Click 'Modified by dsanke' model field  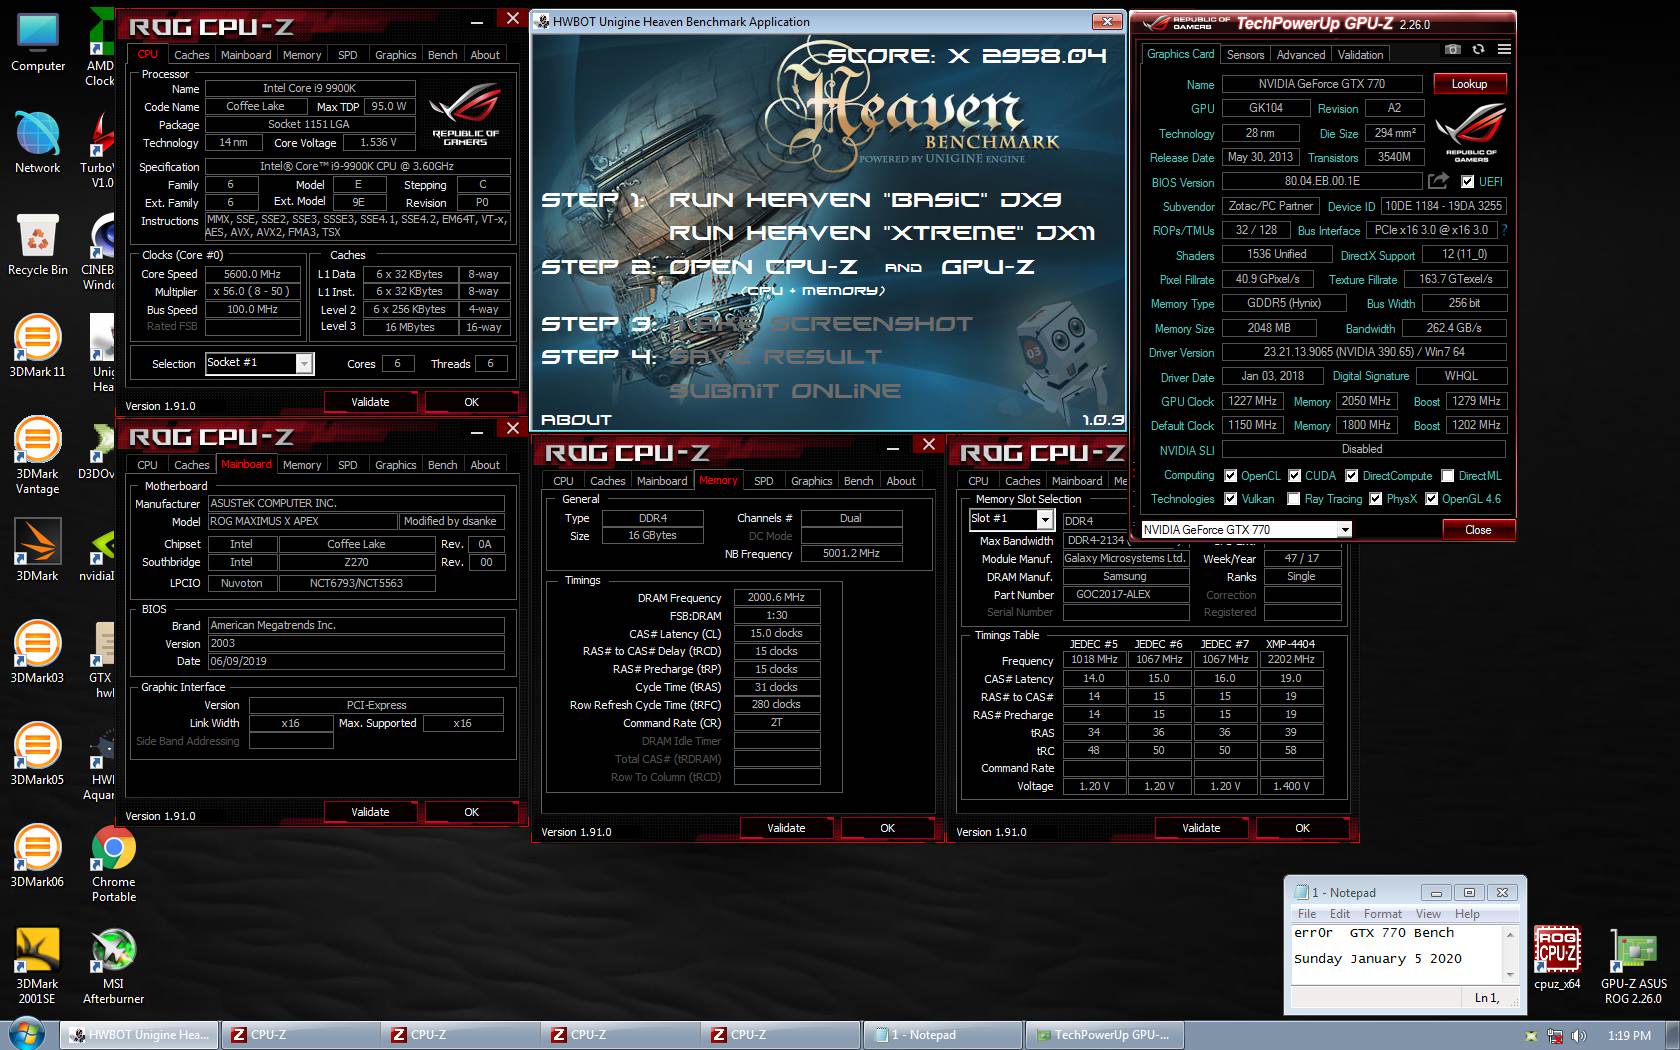(452, 522)
